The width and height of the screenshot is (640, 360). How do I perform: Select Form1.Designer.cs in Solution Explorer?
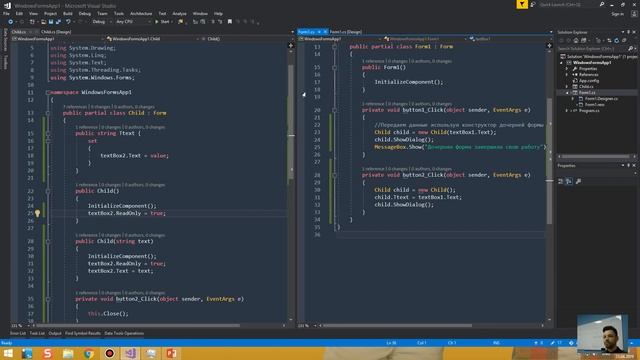tap(601, 99)
